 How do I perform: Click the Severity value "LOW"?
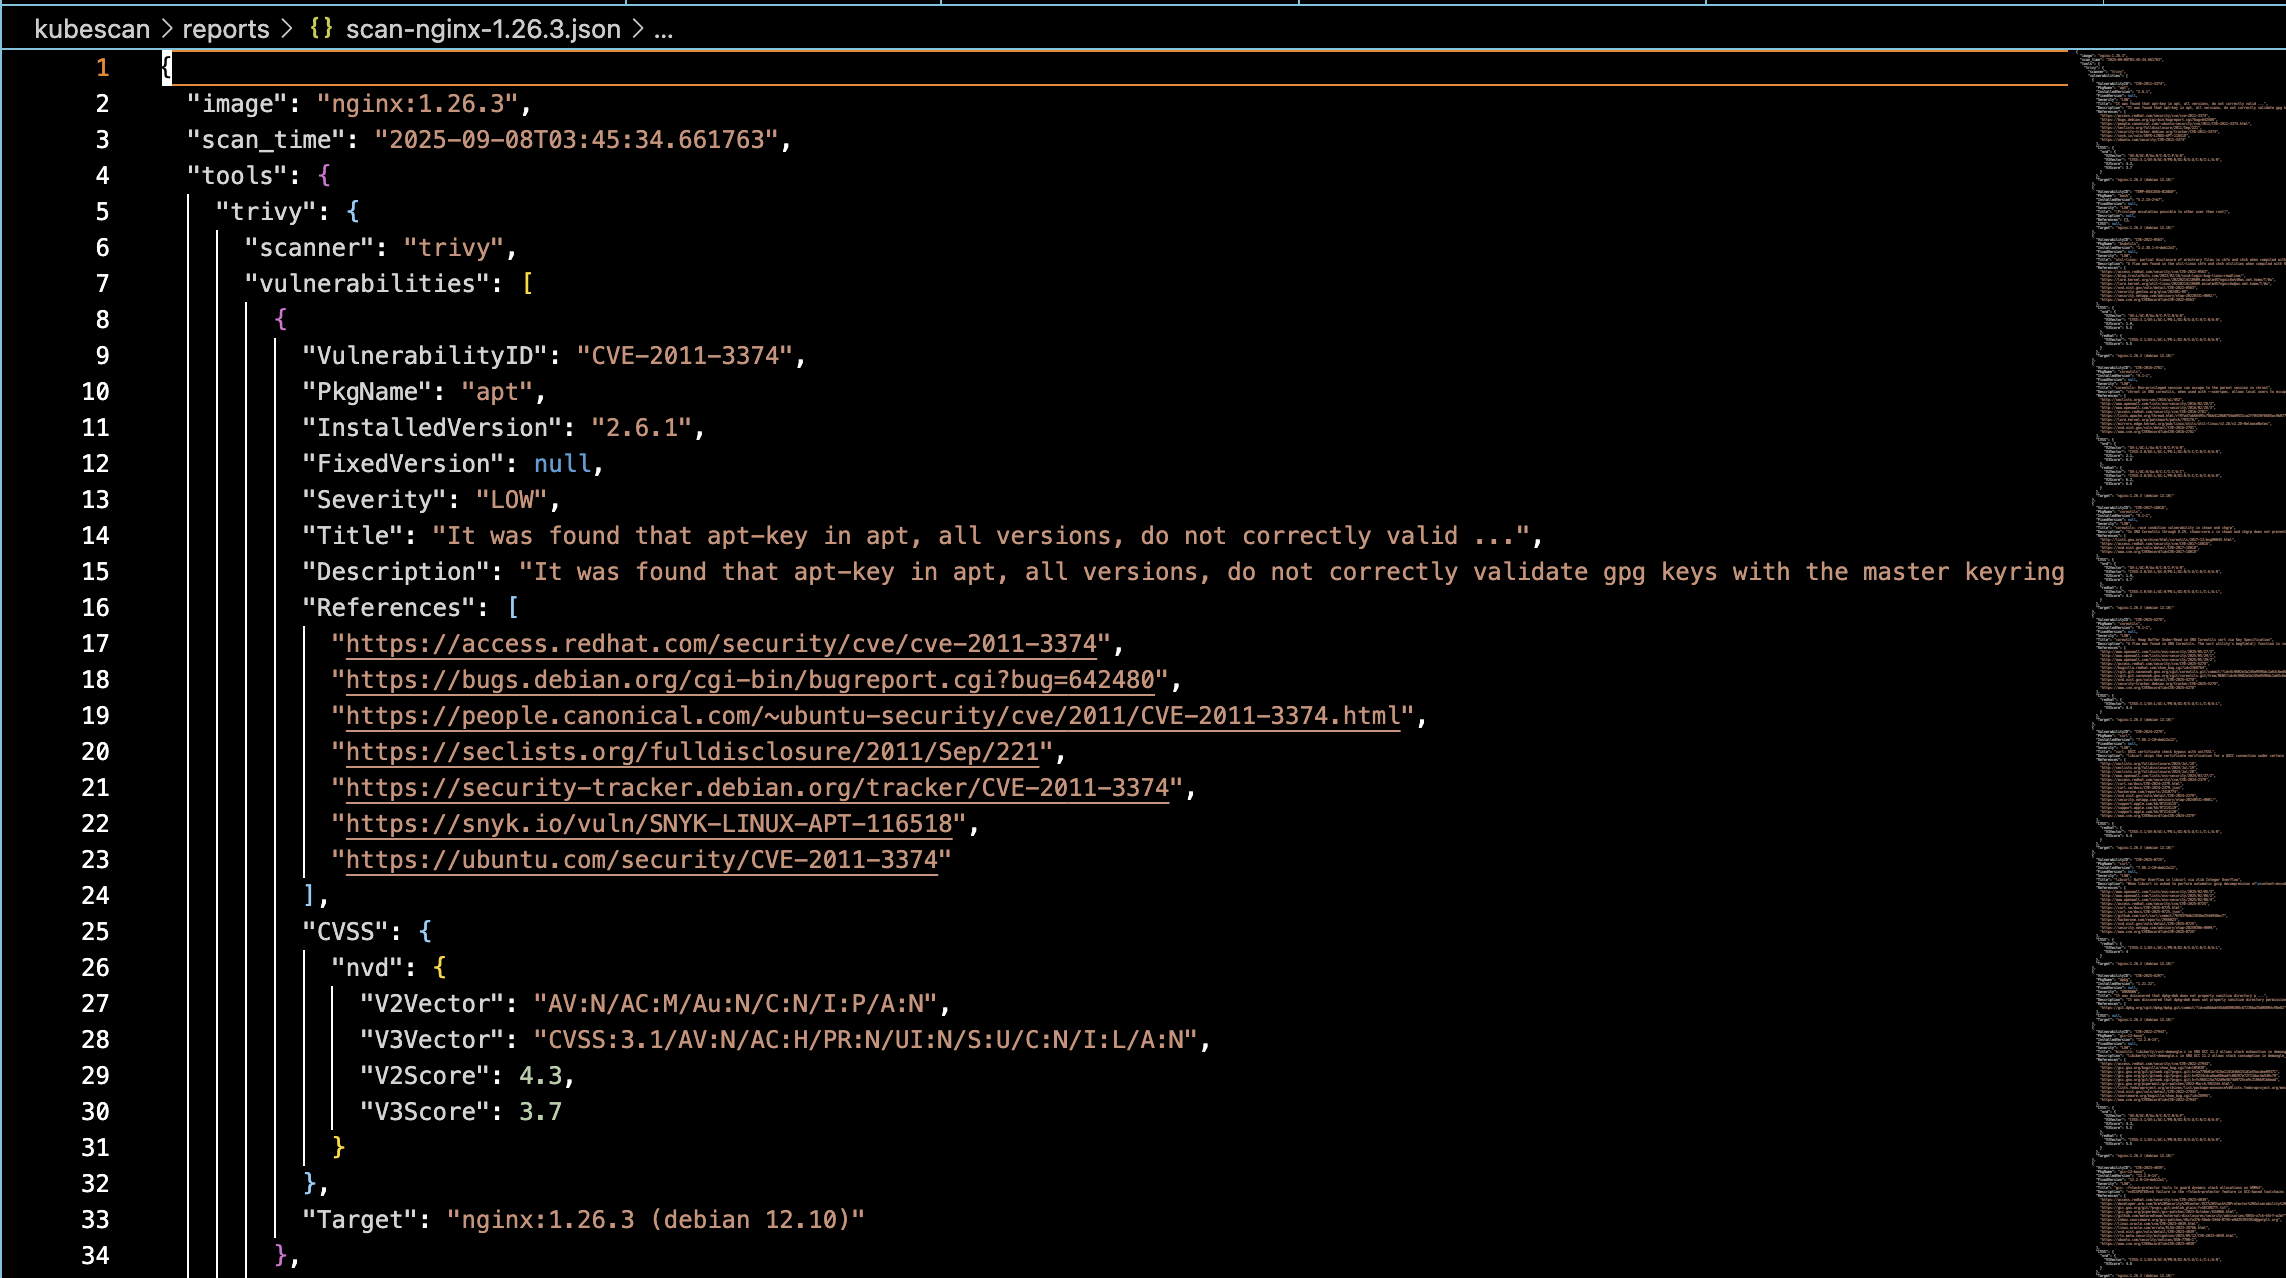click(511, 500)
